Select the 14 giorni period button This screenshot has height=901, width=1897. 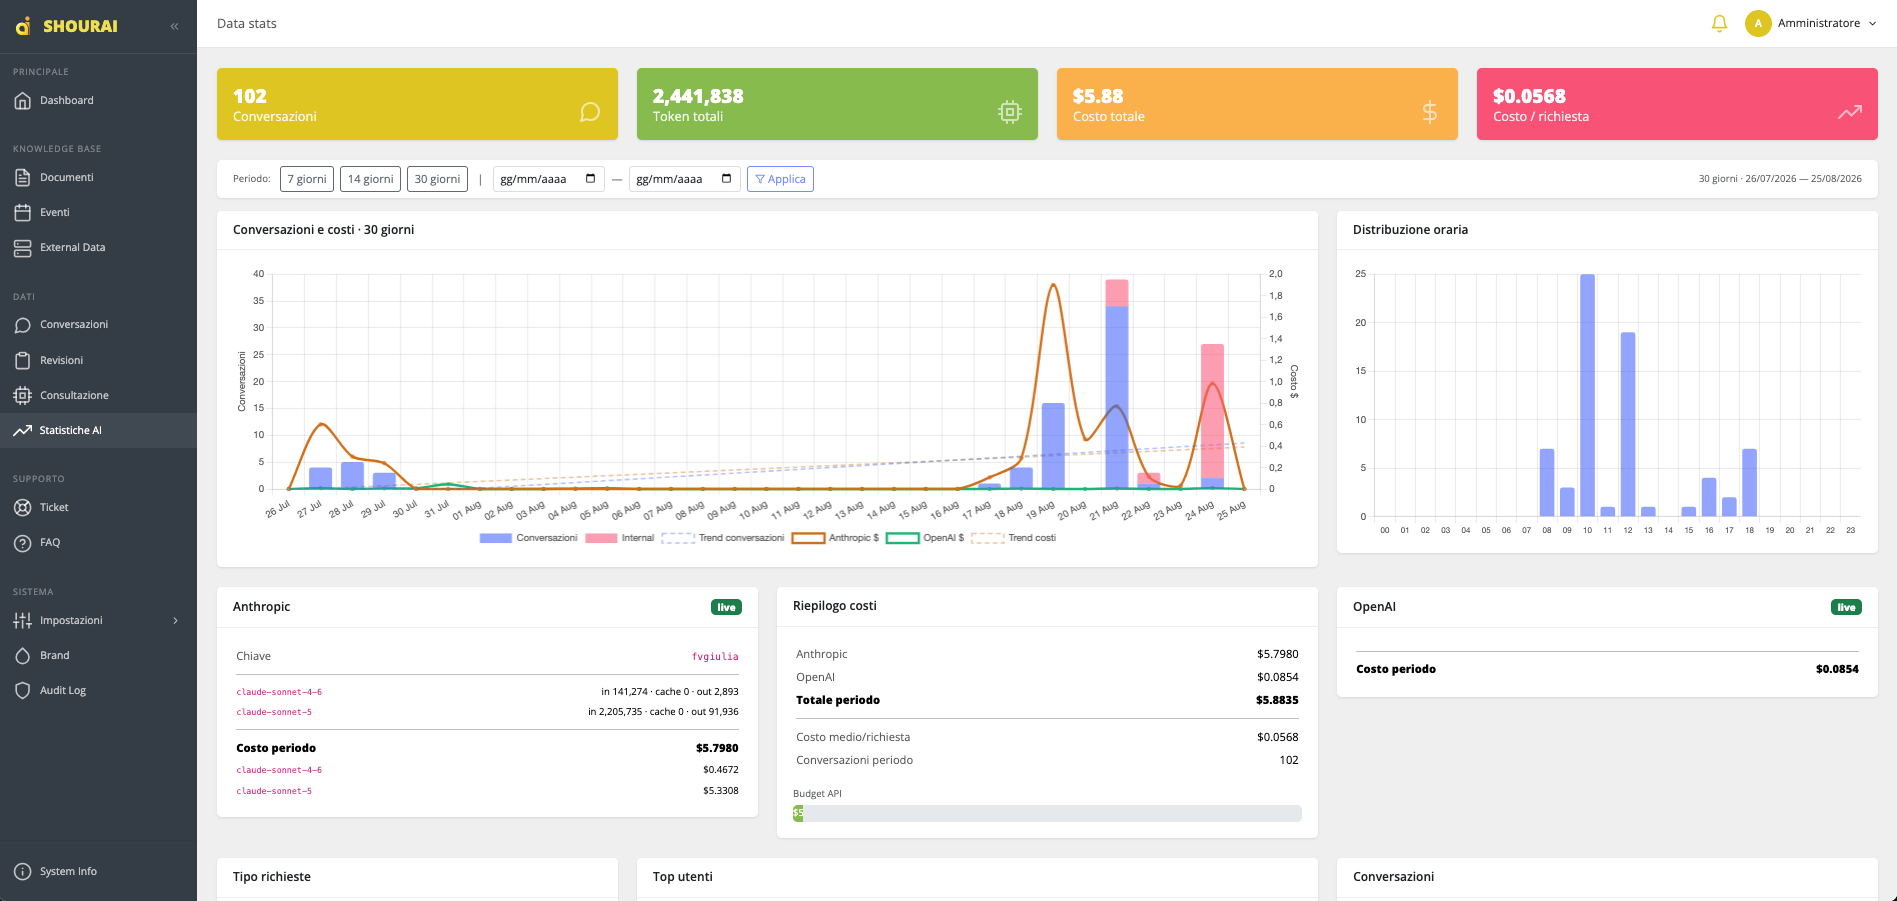(x=370, y=179)
